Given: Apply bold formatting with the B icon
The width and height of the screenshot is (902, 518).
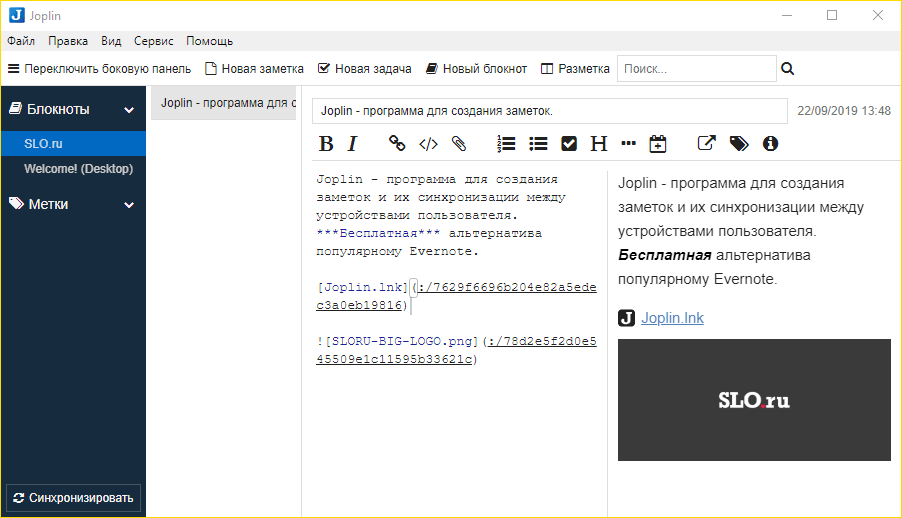Looking at the screenshot, I should (326, 144).
